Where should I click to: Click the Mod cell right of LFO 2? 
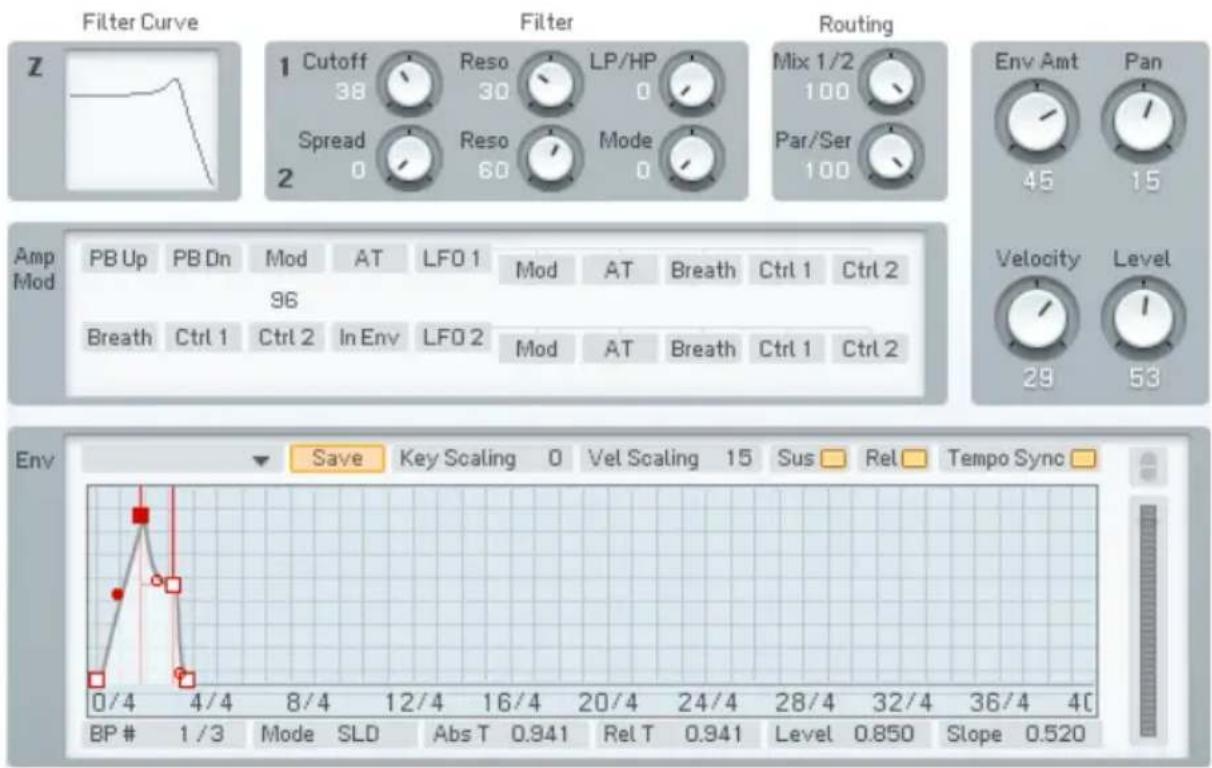coord(535,347)
